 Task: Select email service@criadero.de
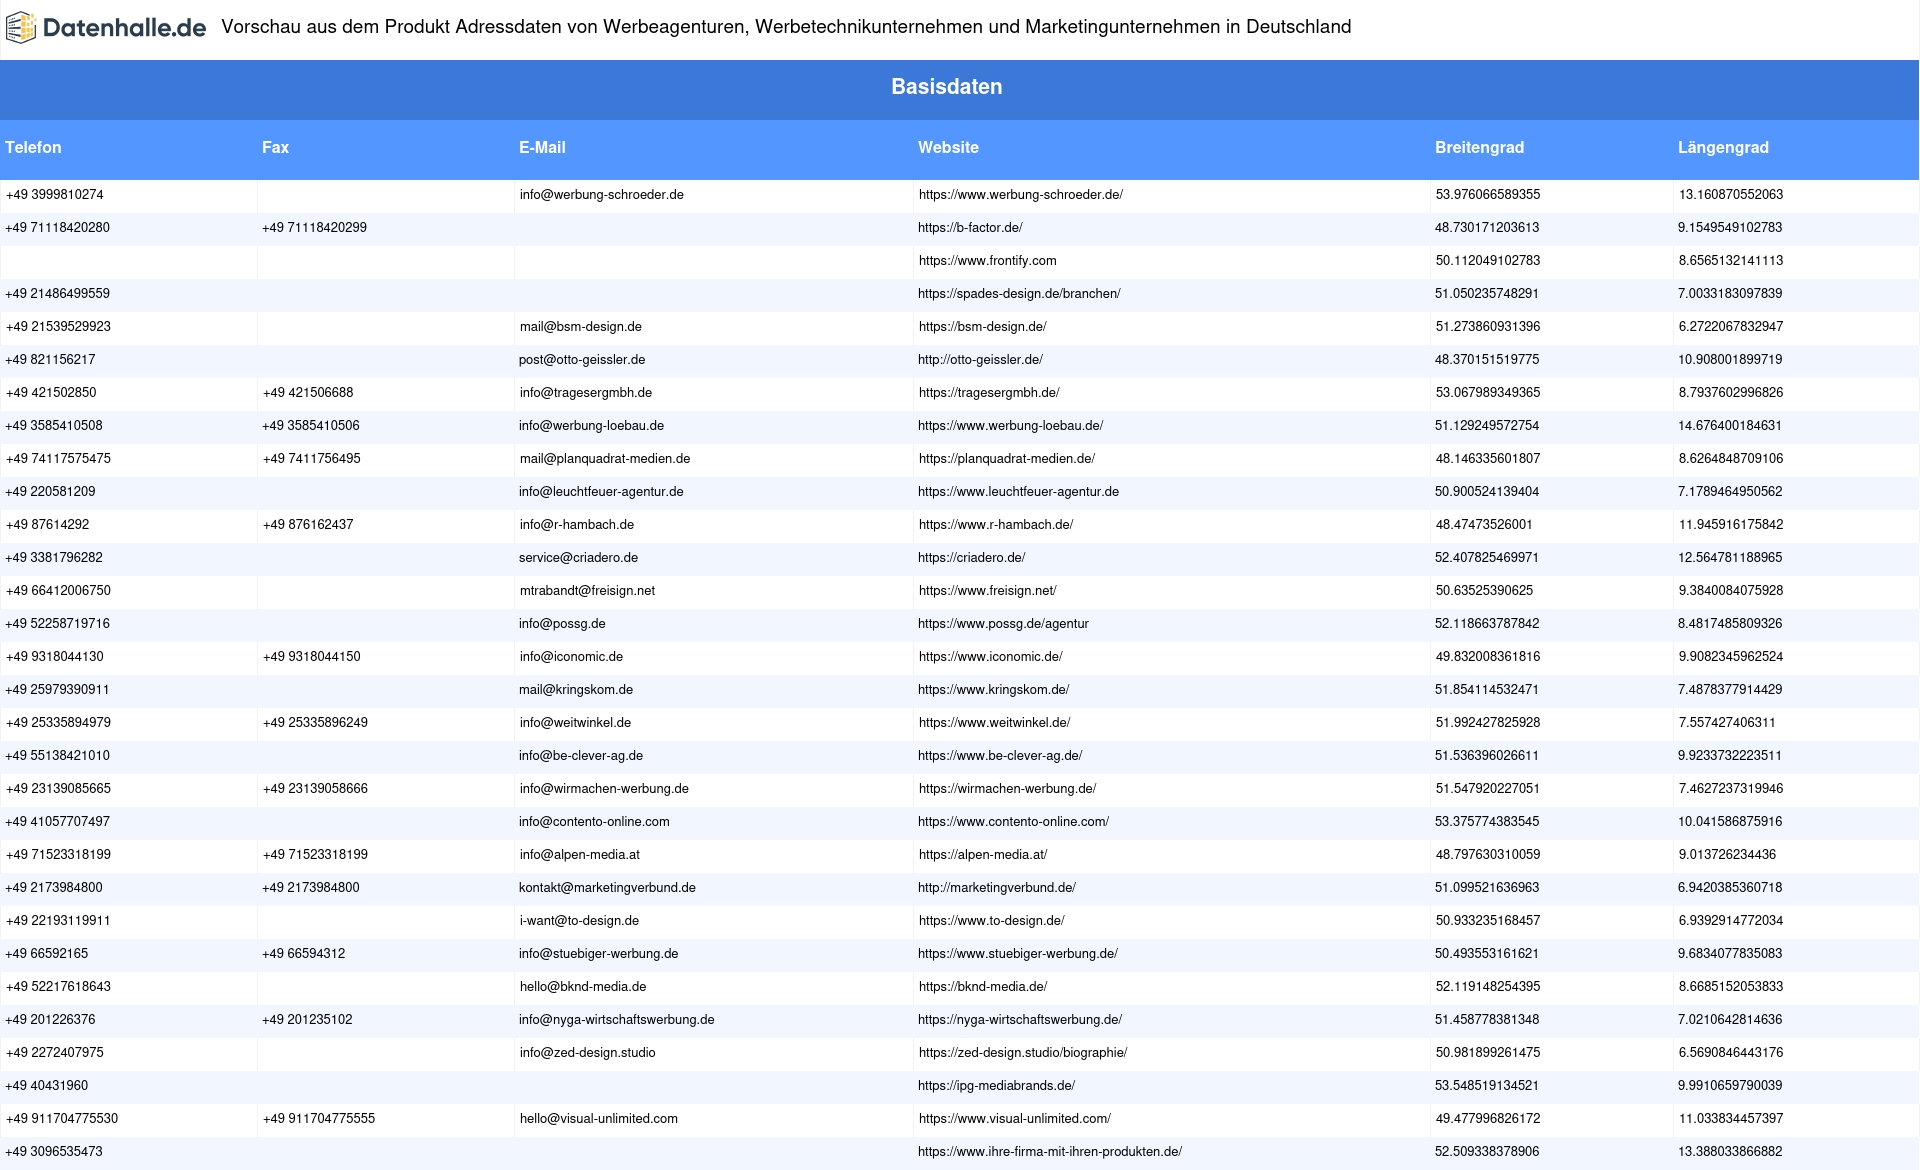pos(578,558)
